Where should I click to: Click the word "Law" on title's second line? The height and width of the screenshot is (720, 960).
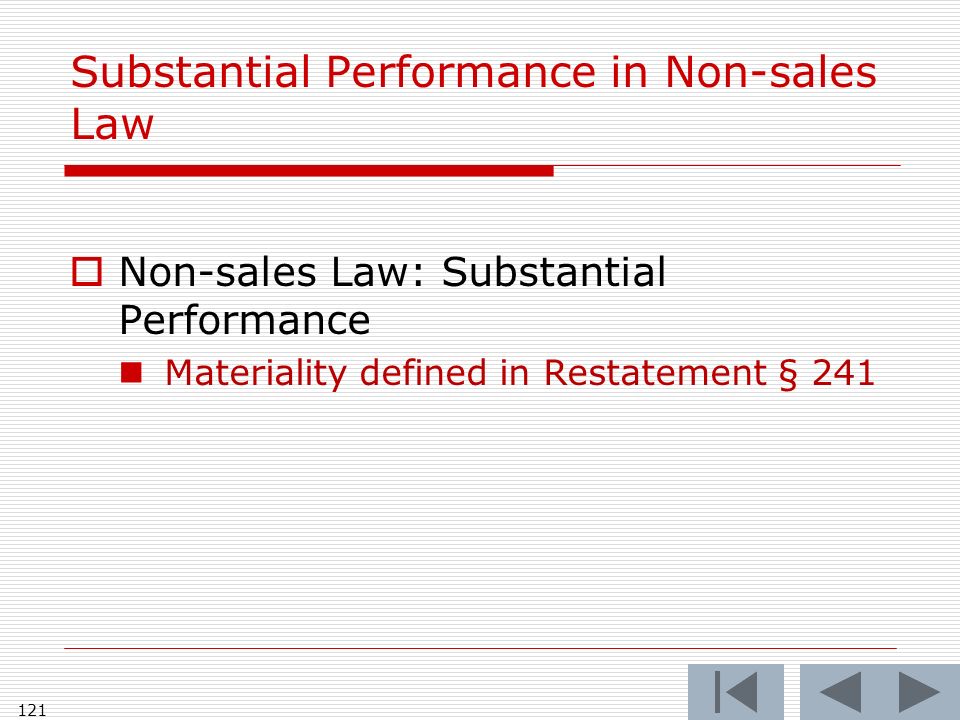point(112,124)
